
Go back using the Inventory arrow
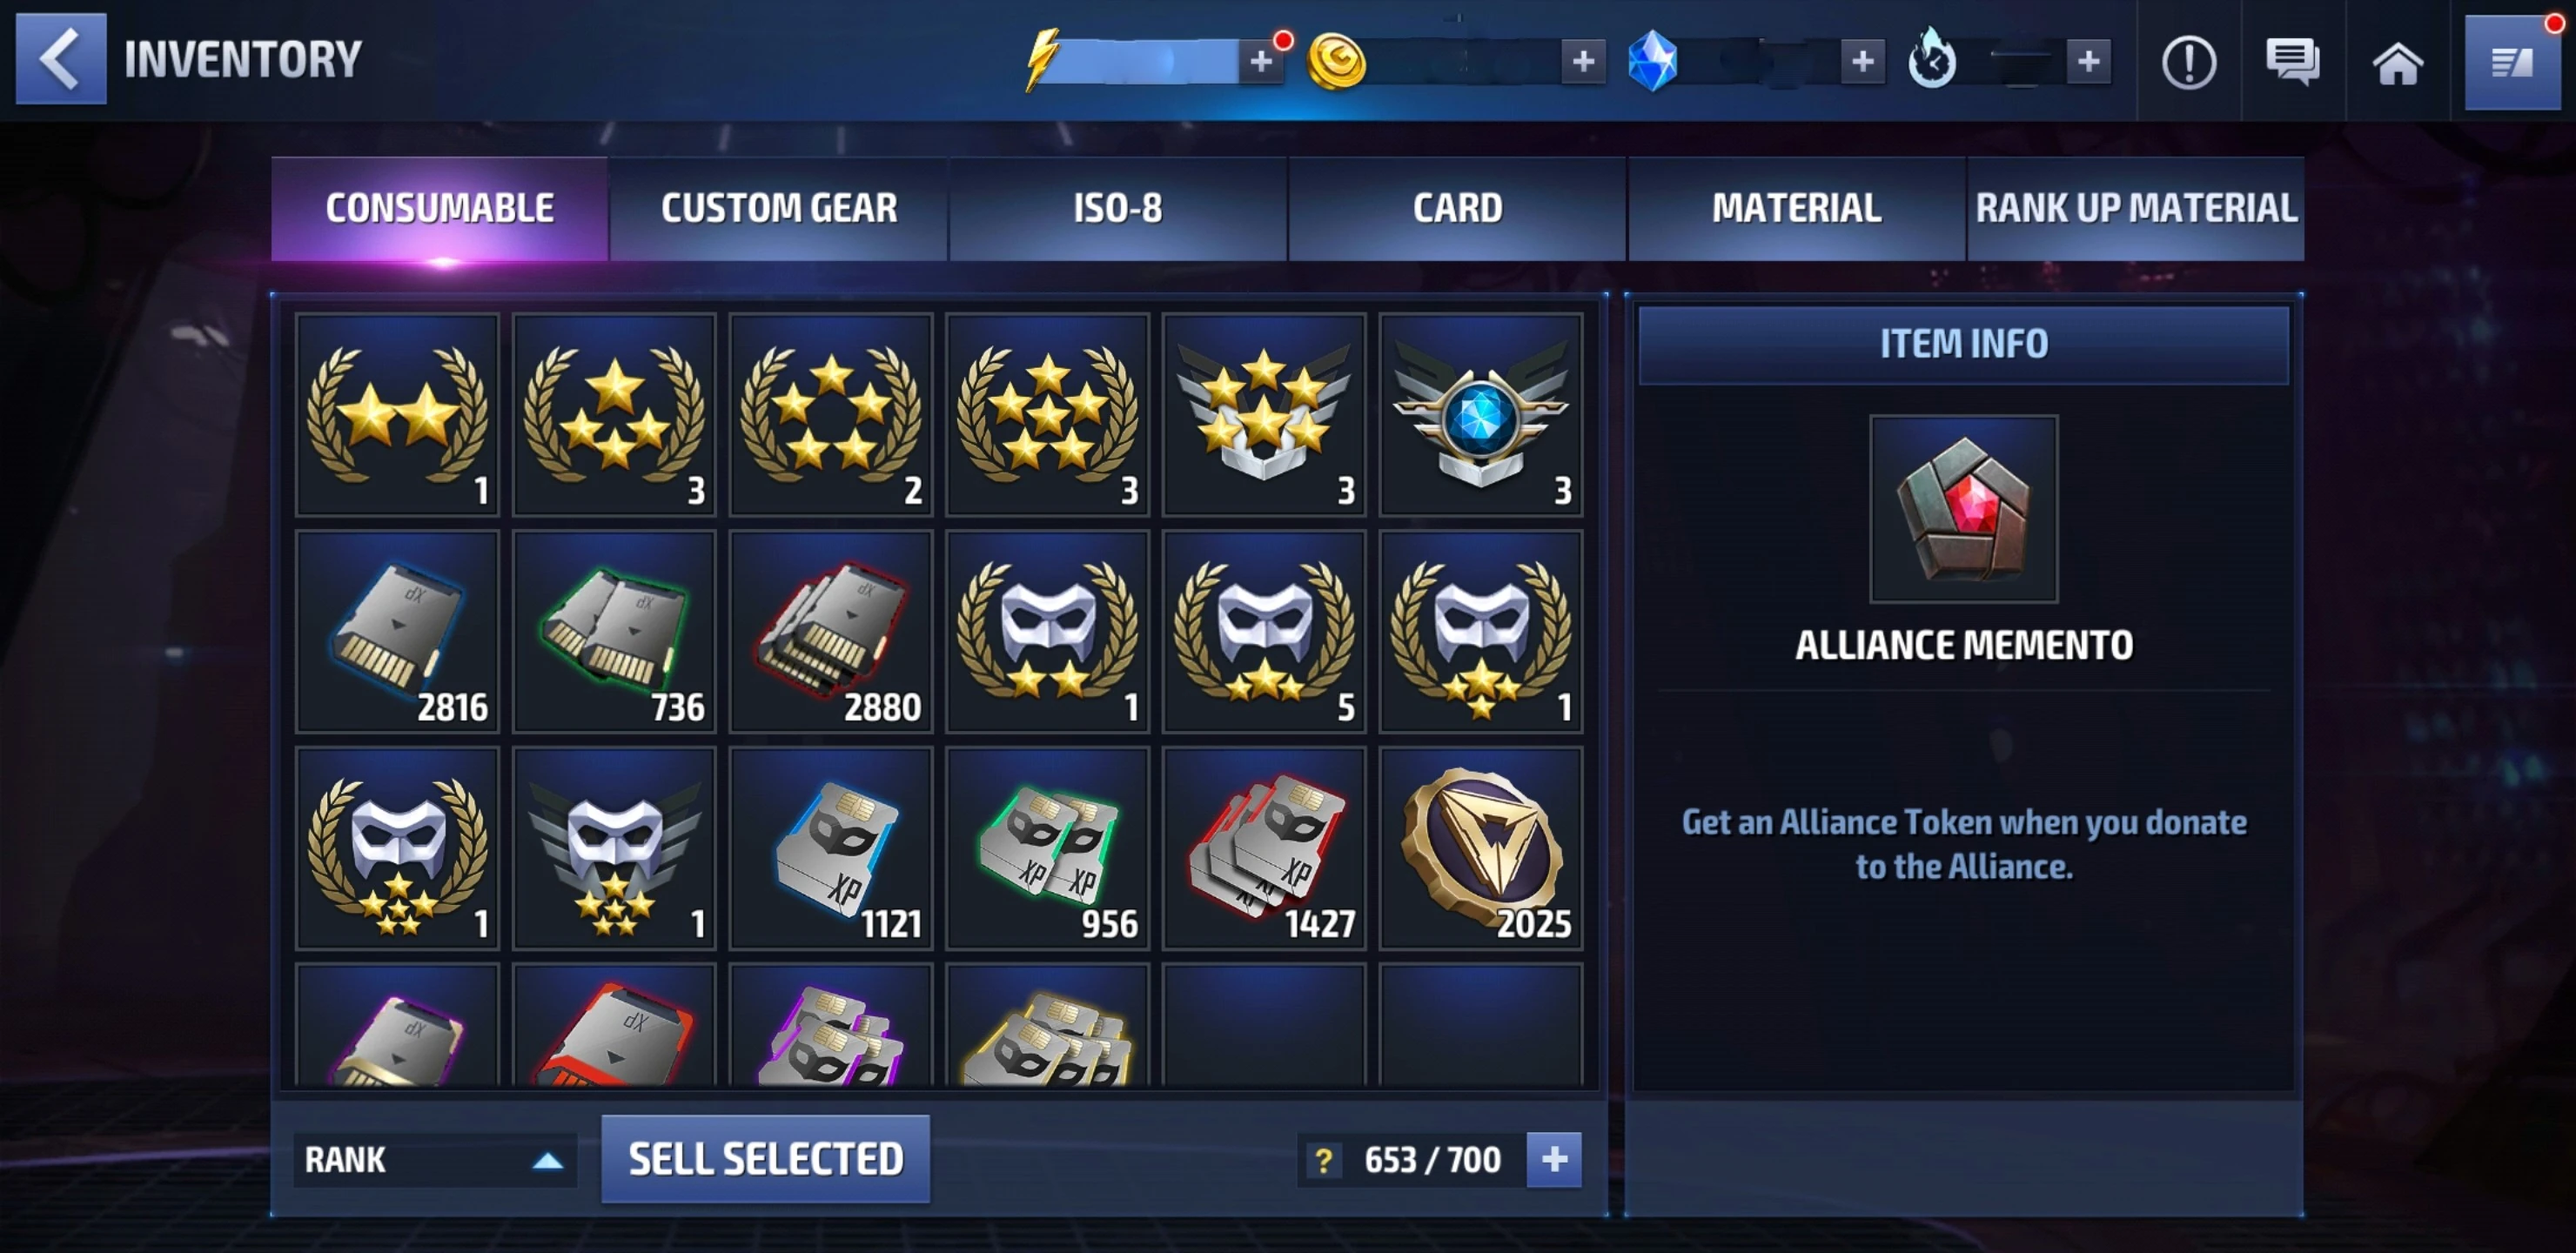coord(61,59)
